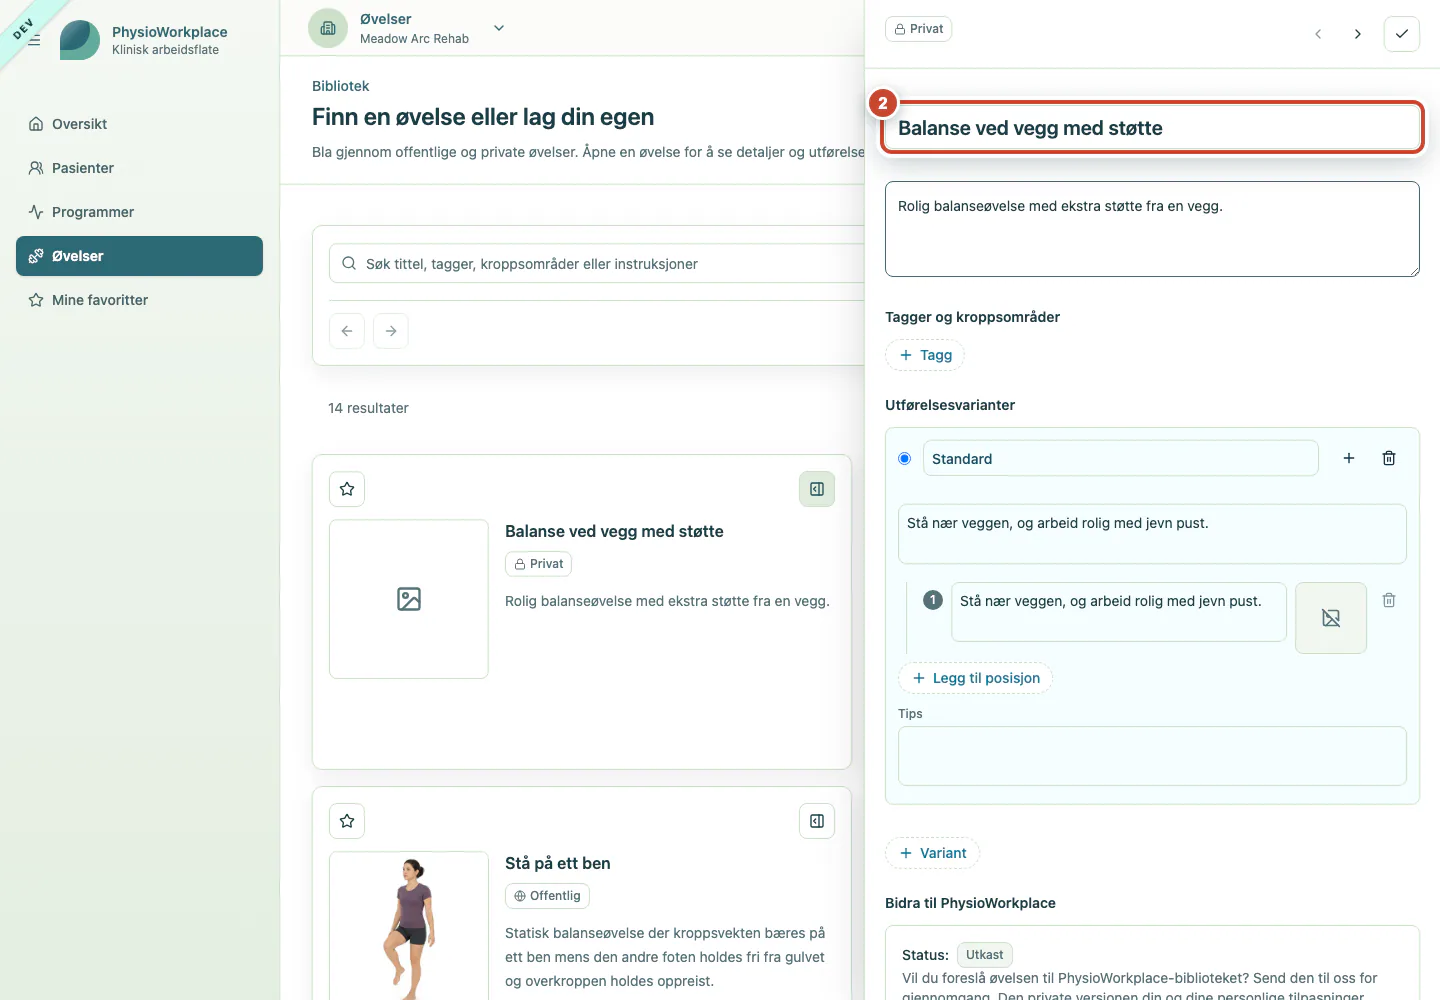Click the empty image placeholder for Balanse ved vegg
This screenshot has height=1000, width=1440.
pos(409,599)
